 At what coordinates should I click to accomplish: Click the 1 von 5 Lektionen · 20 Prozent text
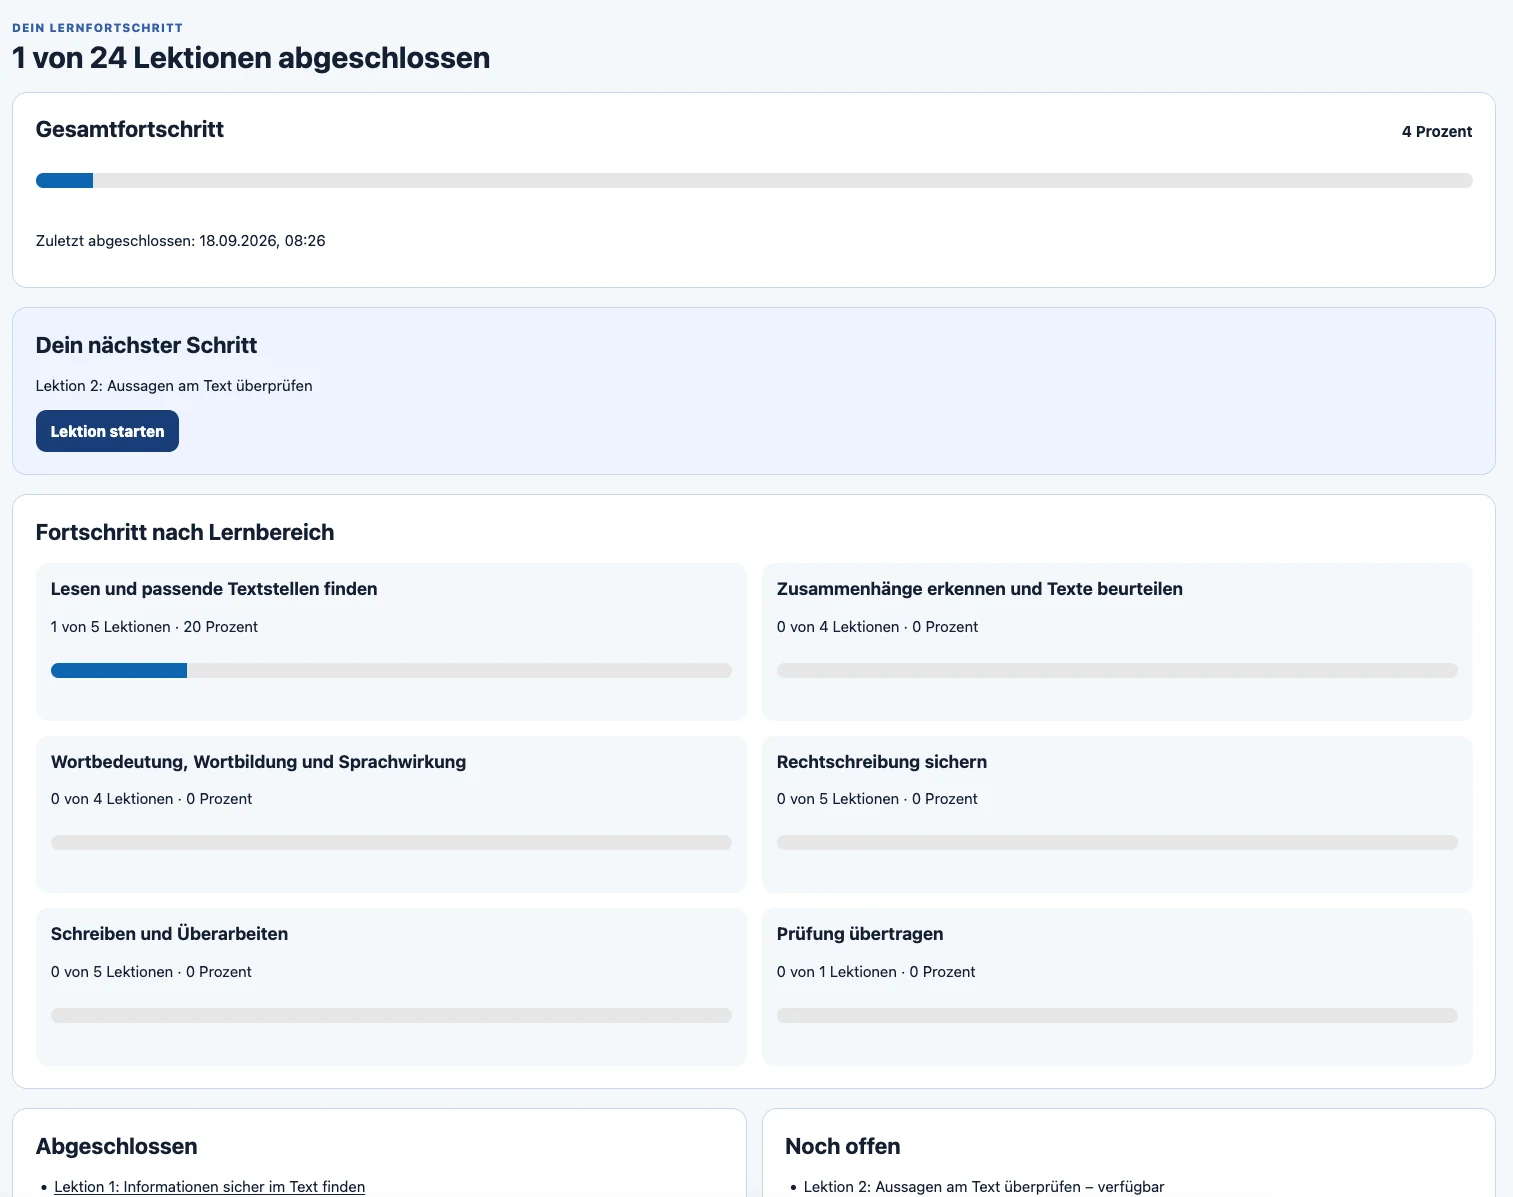pos(154,627)
